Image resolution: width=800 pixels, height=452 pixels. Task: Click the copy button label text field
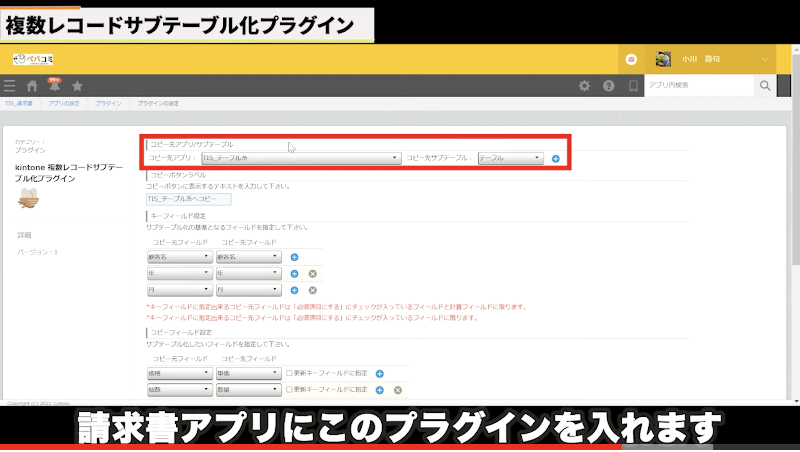[188, 199]
